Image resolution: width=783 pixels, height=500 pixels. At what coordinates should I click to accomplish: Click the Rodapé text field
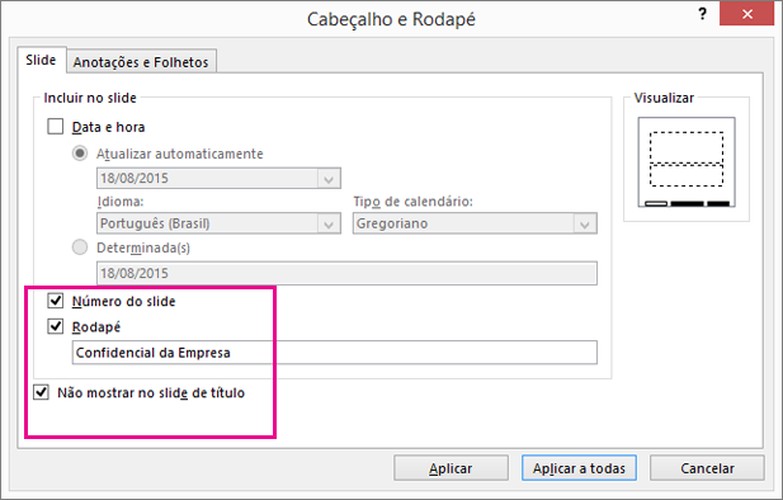334,352
